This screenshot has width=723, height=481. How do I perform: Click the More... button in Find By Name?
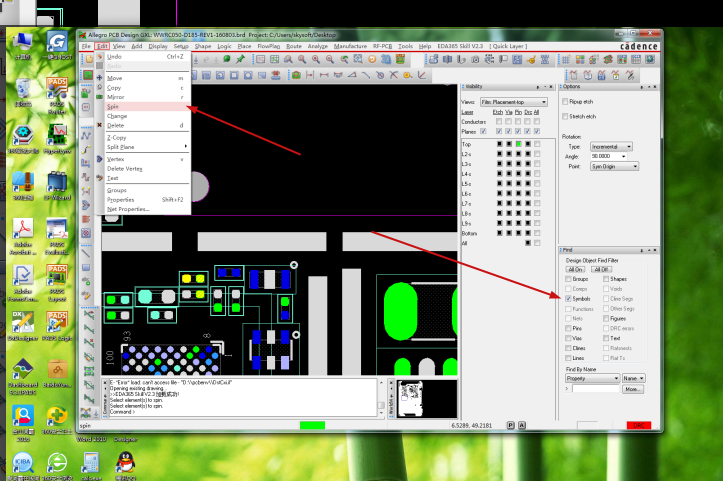tap(633, 389)
